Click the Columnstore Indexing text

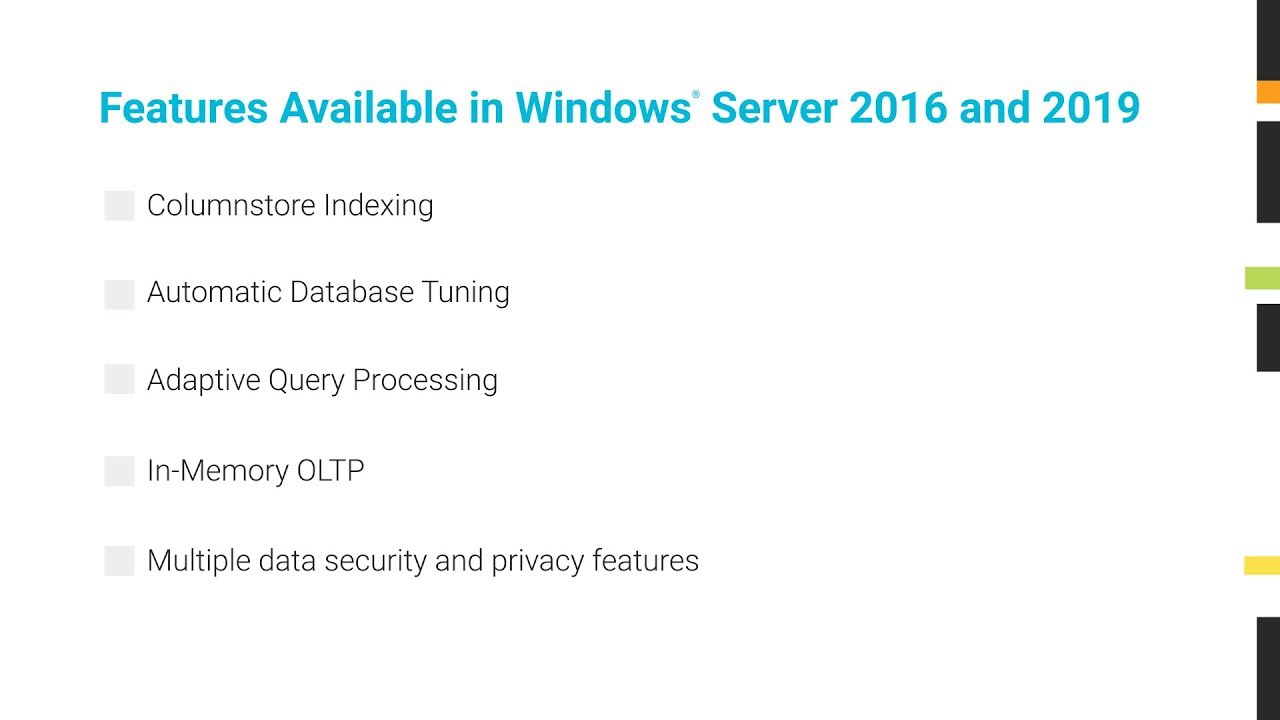(290, 206)
